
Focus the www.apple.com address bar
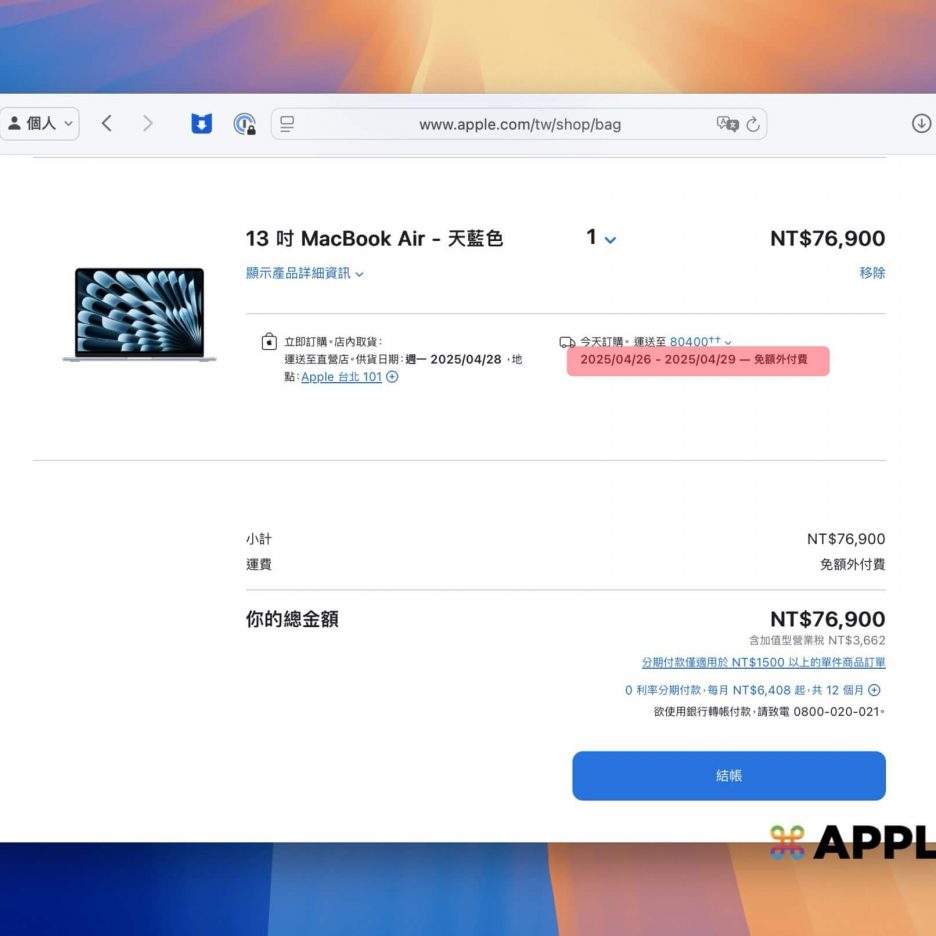(519, 124)
